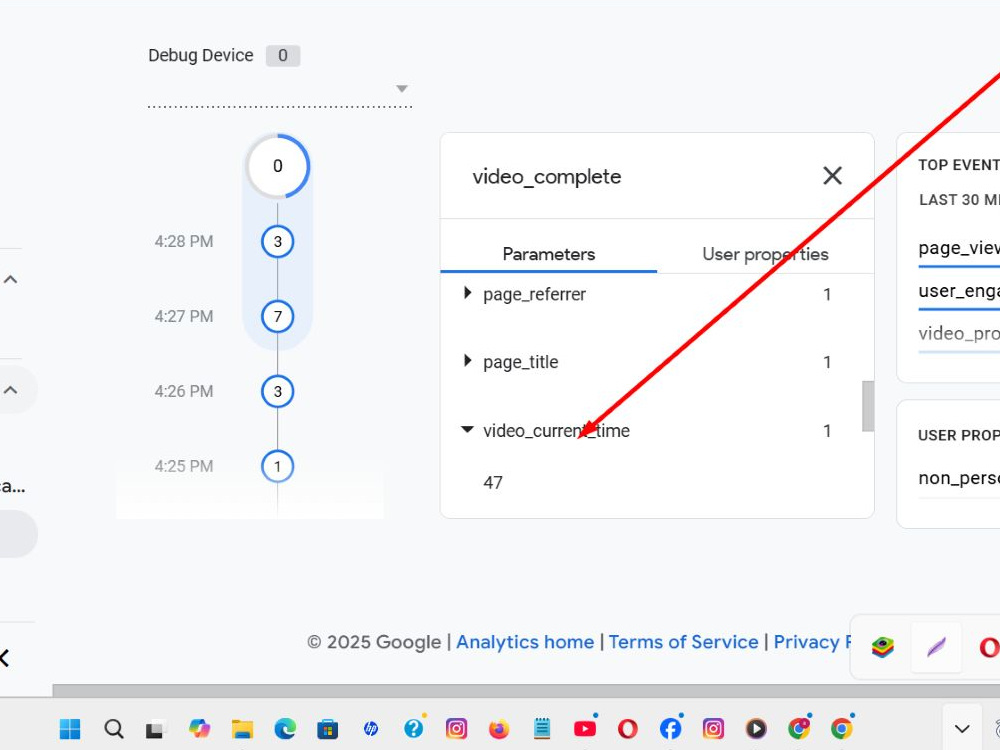Open the Instagram icon beside Firefox

pyautogui.click(x=456, y=729)
